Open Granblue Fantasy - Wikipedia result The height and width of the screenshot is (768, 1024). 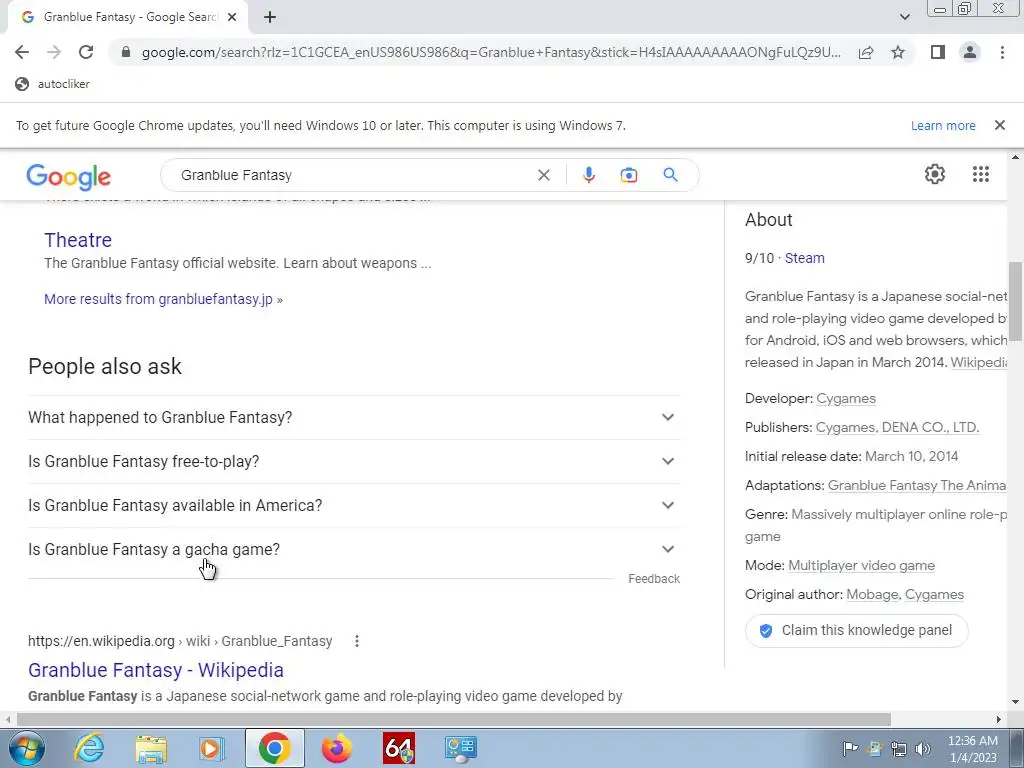point(155,670)
